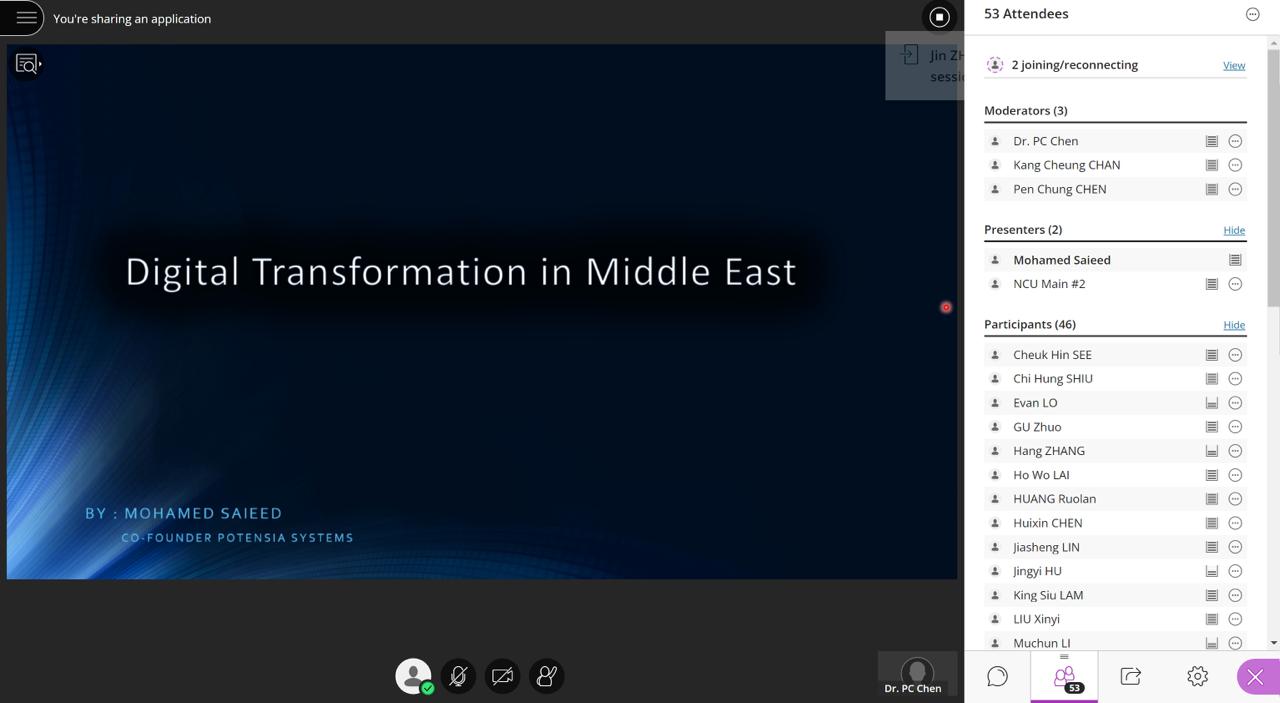Open the My Status and Settings avatar
The width and height of the screenshot is (1280, 703).
tap(413, 676)
